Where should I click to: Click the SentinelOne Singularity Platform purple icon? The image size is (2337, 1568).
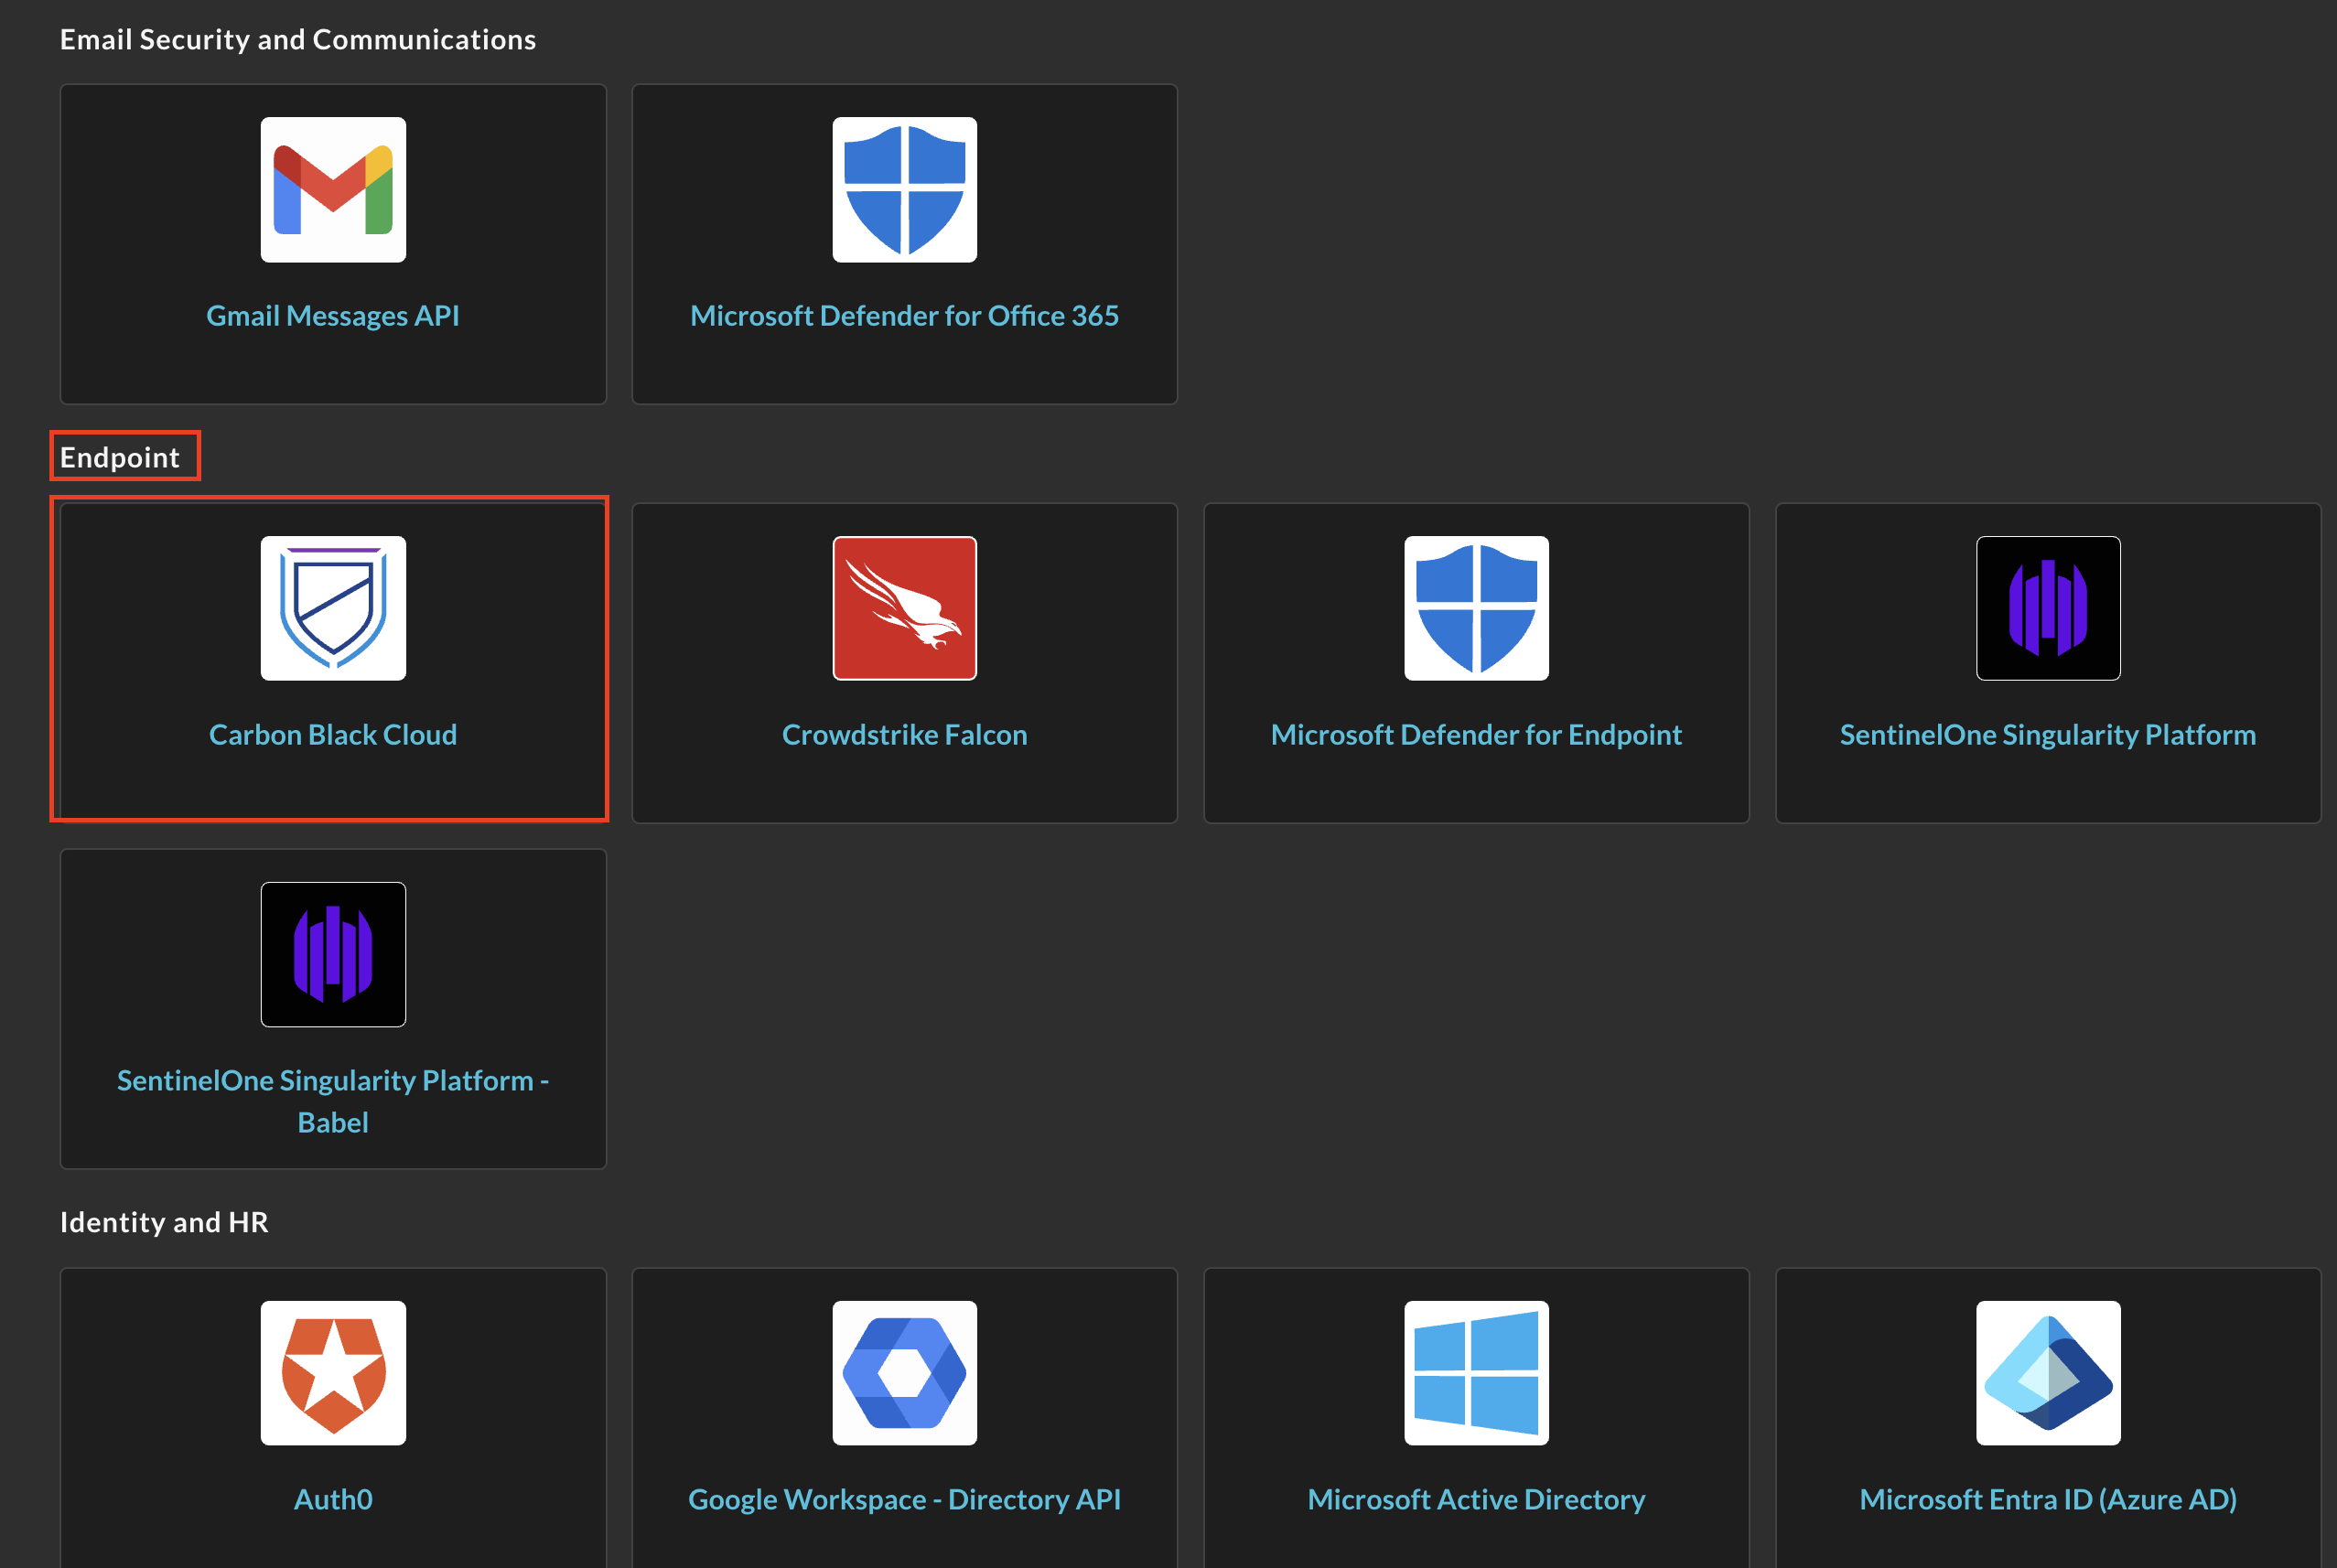coord(2047,608)
